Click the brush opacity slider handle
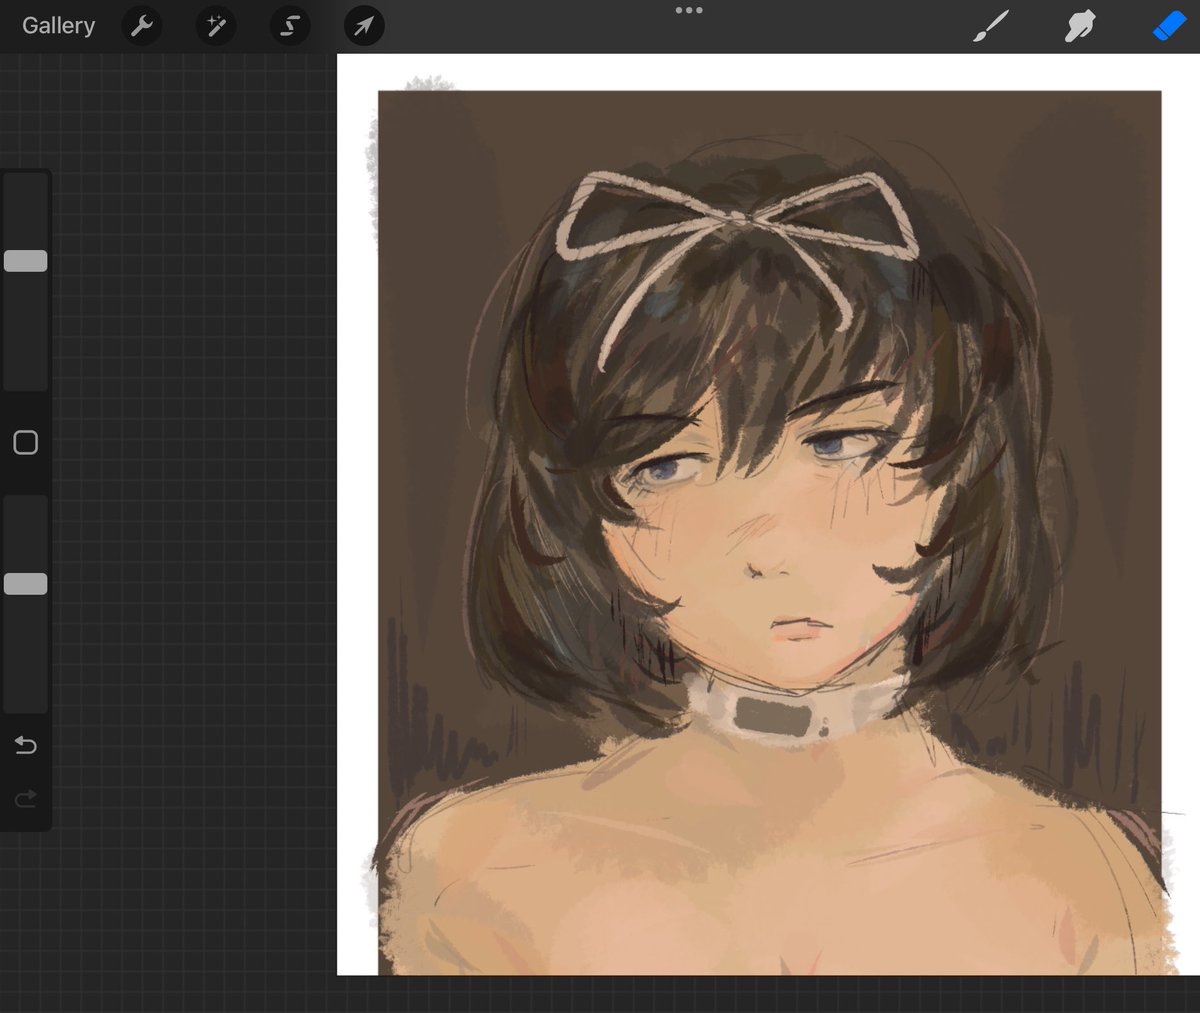Viewport: 1200px width, 1013px height. pos(26,584)
